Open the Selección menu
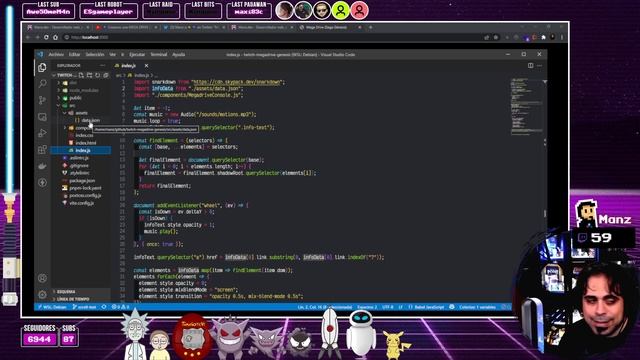The width and height of the screenshot is (640, 360). click(x=95, y=54)
